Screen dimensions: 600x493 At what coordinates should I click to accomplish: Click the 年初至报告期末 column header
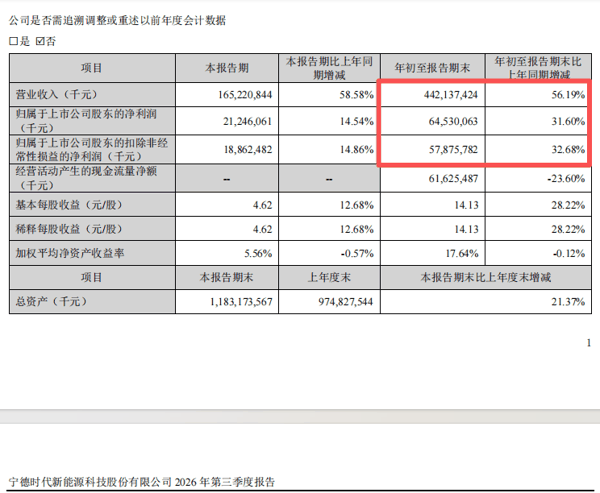pyautogui.click(x=432, y=68)
